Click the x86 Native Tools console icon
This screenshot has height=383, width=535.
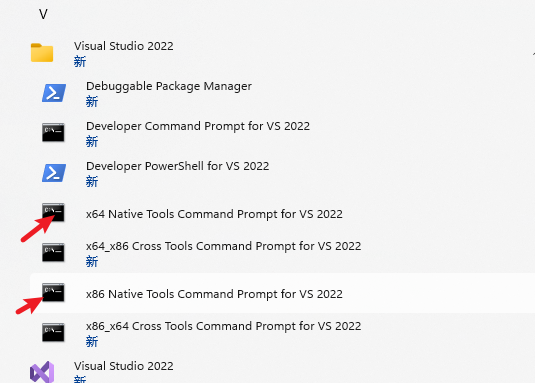(x=53, y=293)
